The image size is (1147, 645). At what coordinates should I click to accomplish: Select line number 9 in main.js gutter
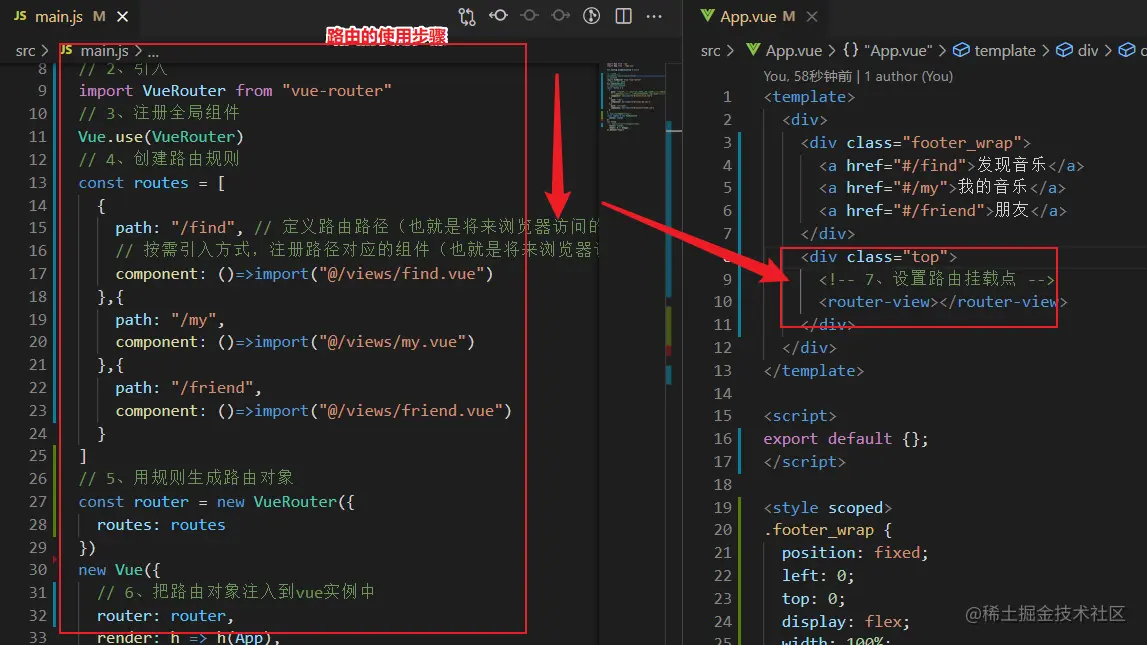(42, 91)
